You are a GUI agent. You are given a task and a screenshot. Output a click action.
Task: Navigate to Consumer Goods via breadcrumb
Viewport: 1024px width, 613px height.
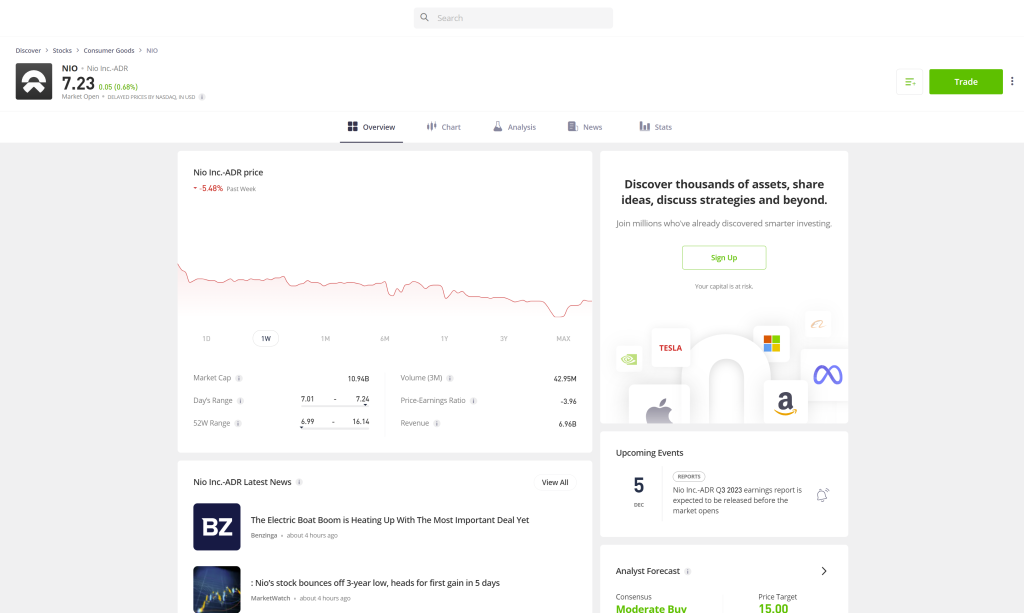point(108,50)
